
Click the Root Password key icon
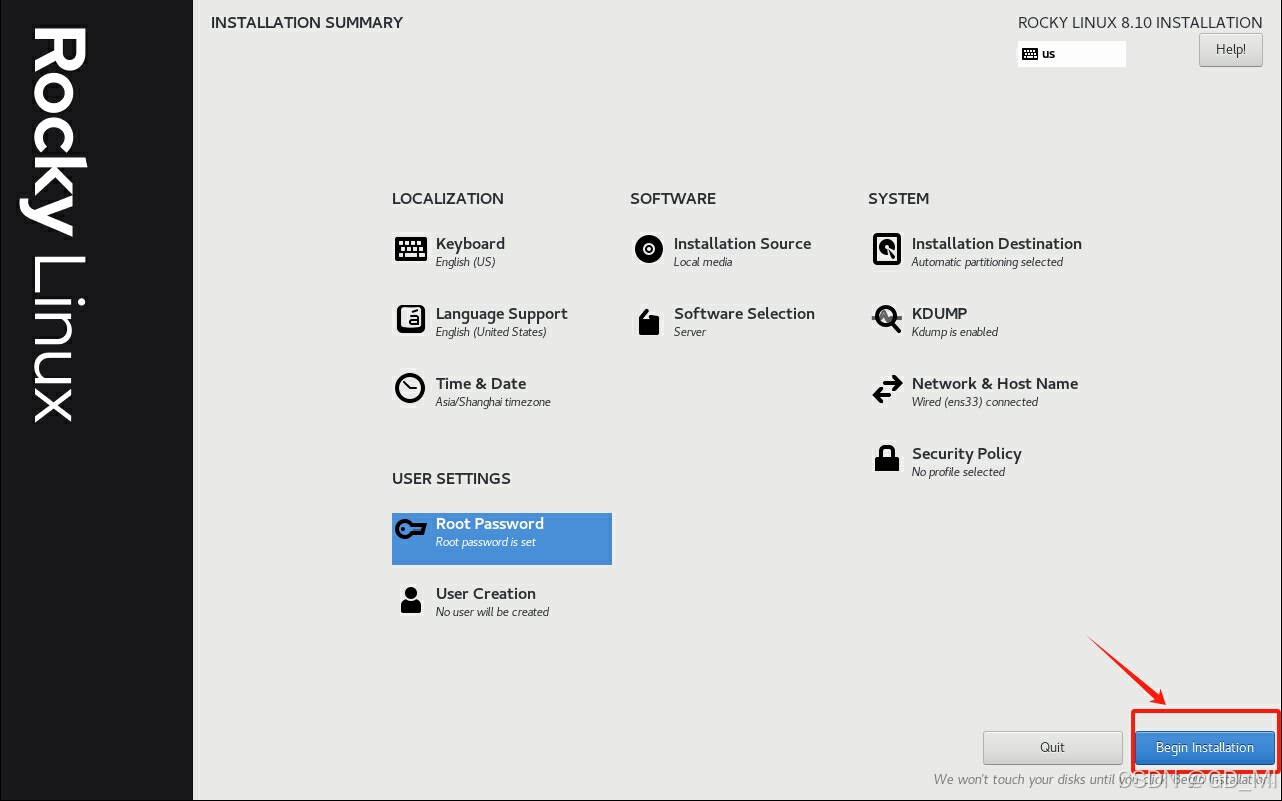[x=411, y=529]
